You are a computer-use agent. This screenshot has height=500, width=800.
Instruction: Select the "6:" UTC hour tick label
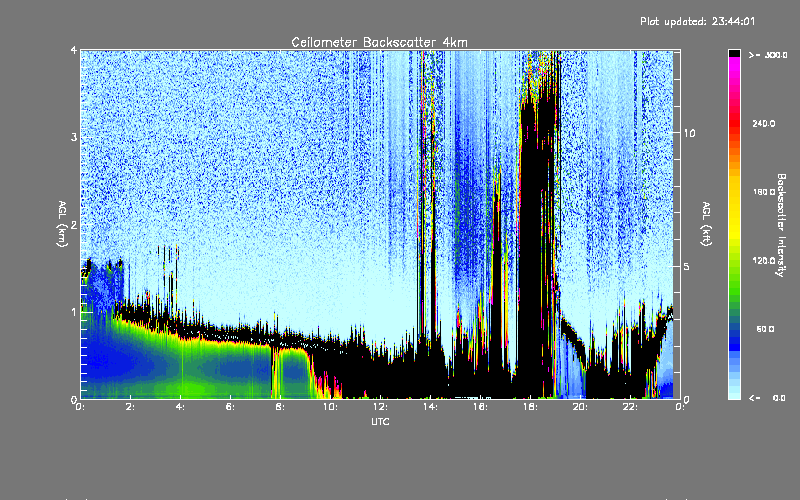[x=230, y=407]
